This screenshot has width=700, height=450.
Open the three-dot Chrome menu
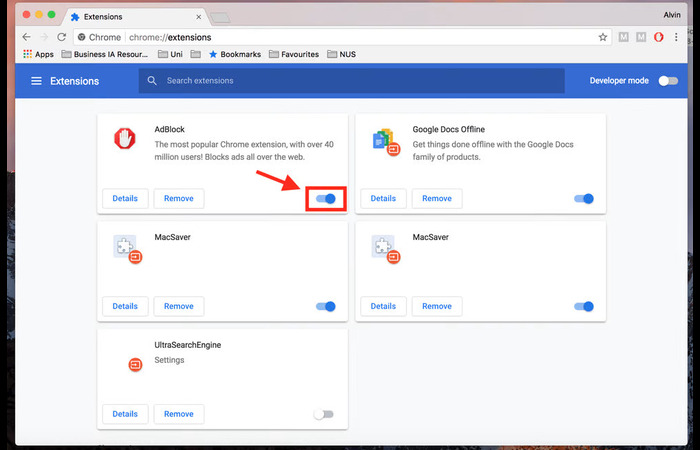click(676, 37)
